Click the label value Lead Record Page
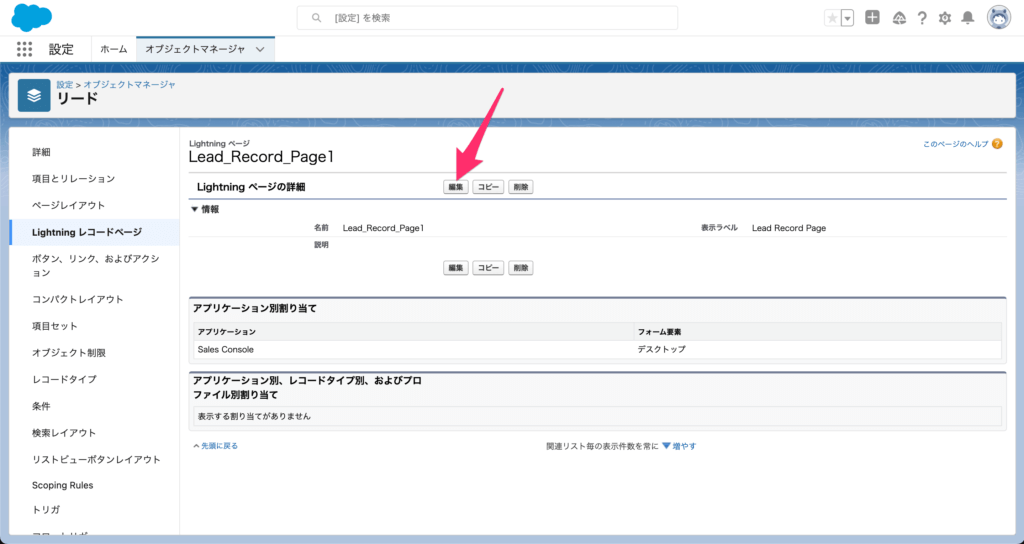 click(789, 228)
